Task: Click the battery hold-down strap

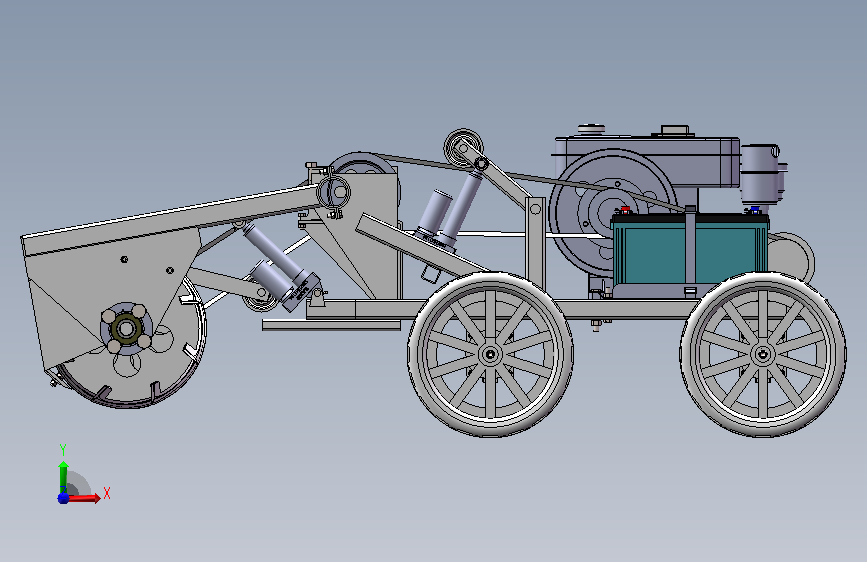Action: (x=690, y=245)
